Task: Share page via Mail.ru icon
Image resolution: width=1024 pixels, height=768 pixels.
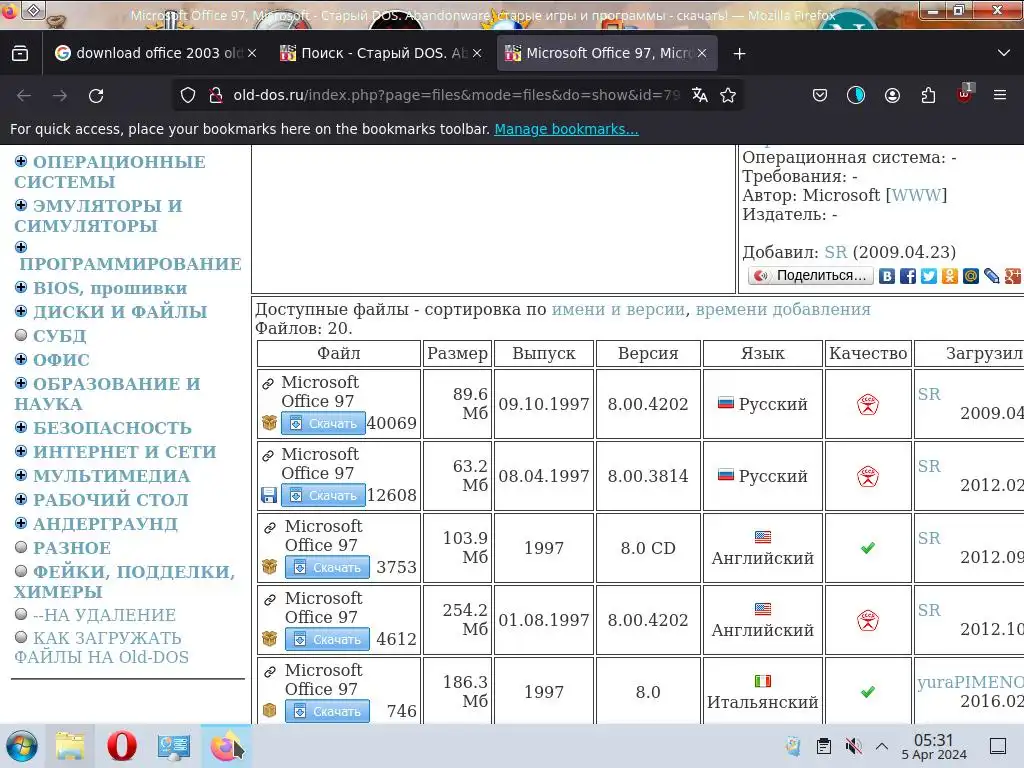Action: [x=970, y=276]
